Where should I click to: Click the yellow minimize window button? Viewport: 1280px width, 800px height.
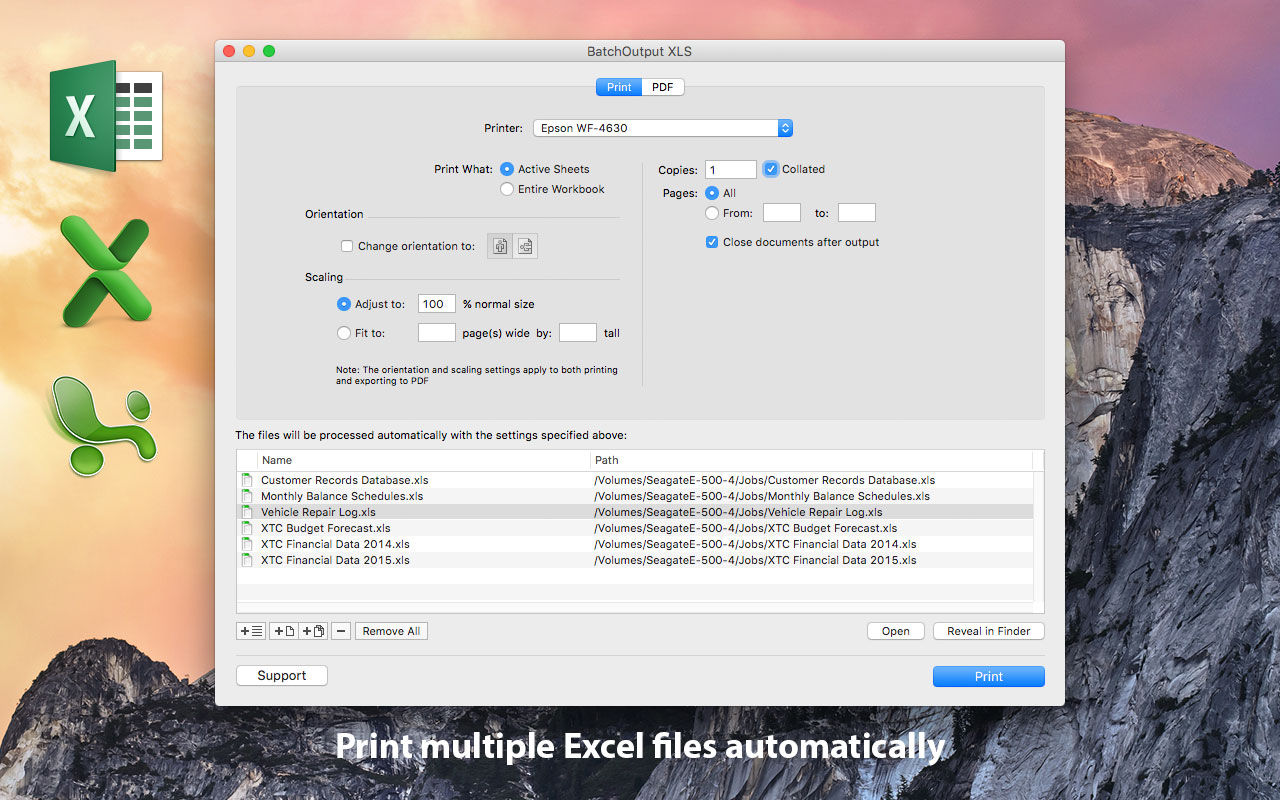coord(249,51)
